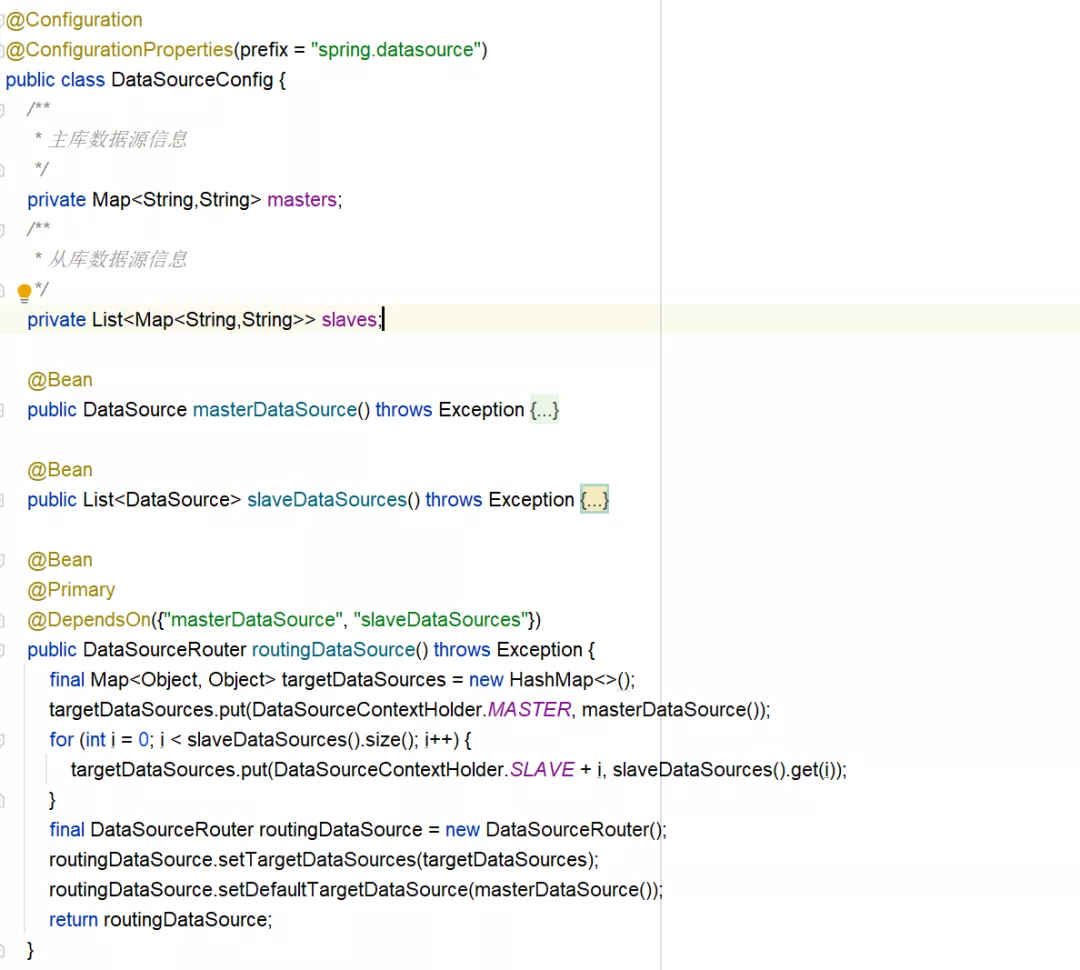Image resolution: width=1080 pixels, height=970 pixels.
Task: Collapse routingDataSource method using its gutter fold marker
Action: pyautogui.click(x=3, y=650)
